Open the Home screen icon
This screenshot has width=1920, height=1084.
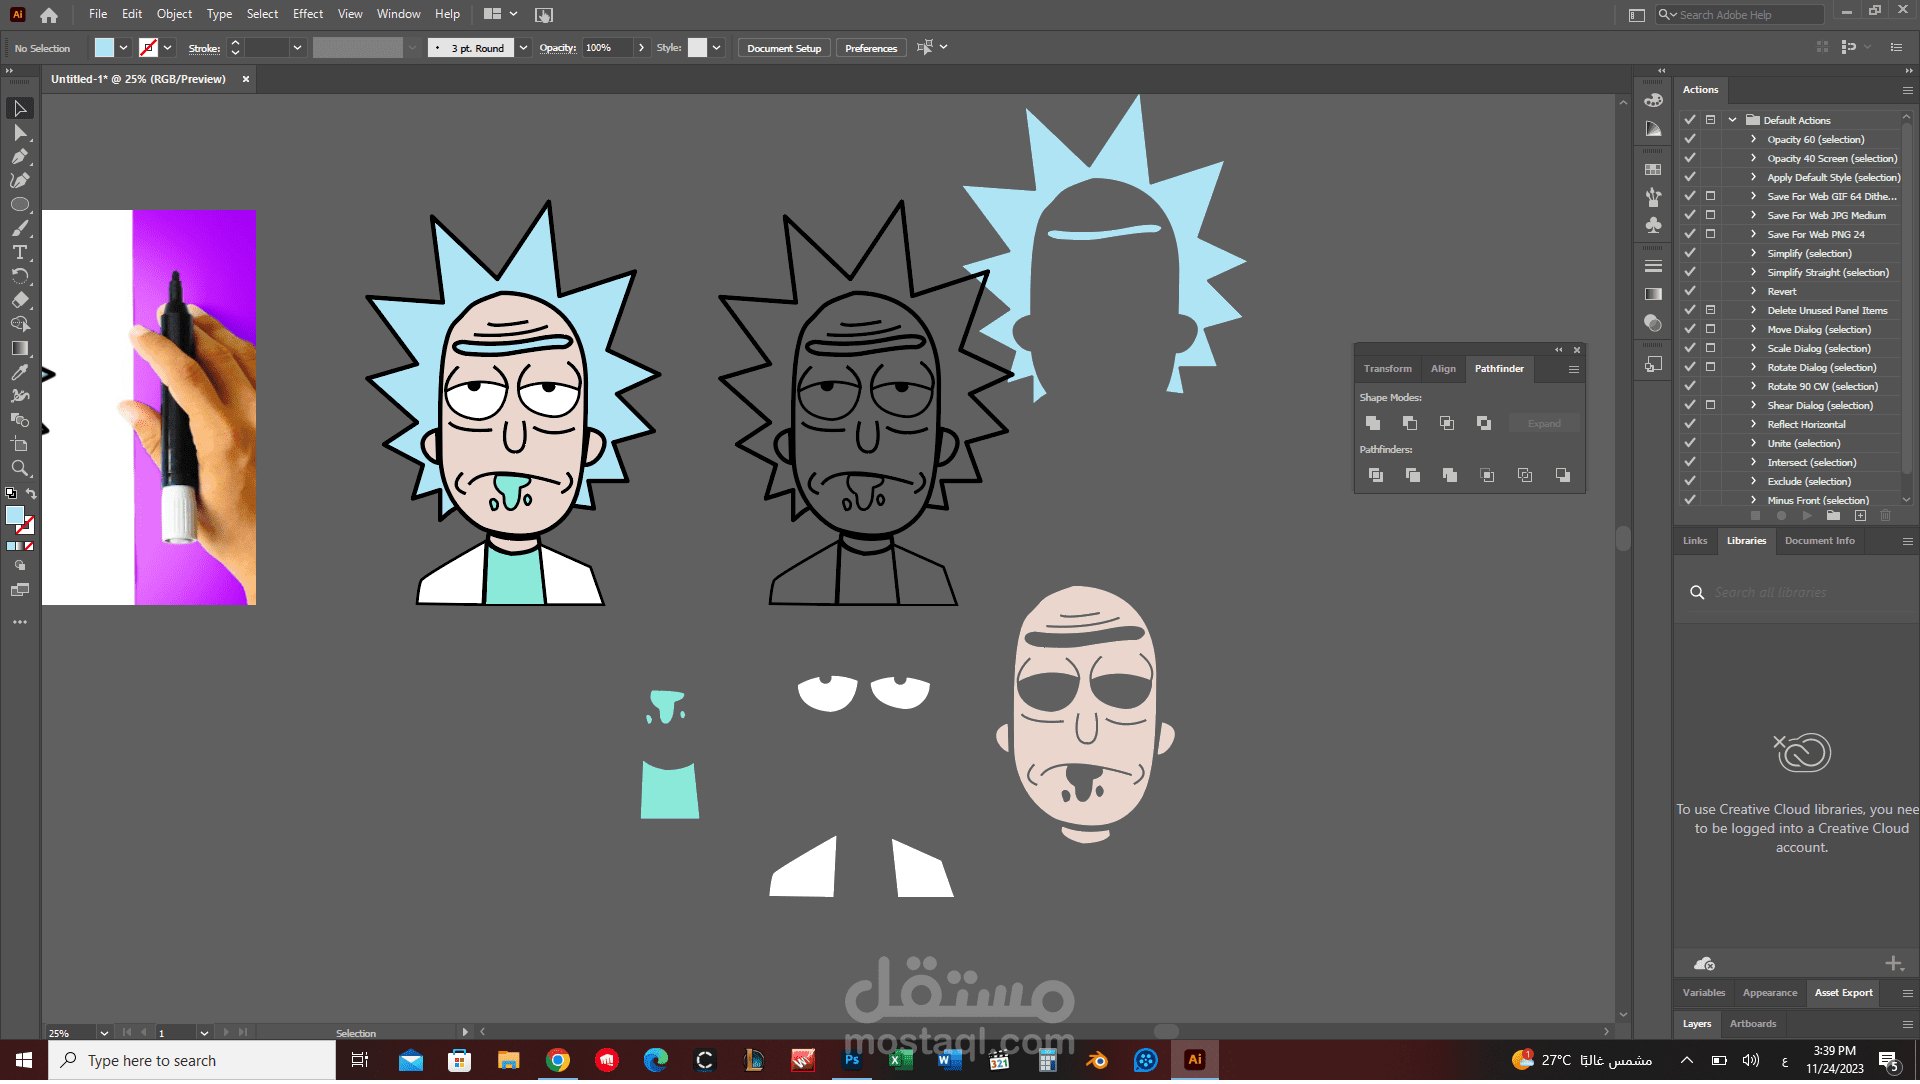[x=49, y=15]
